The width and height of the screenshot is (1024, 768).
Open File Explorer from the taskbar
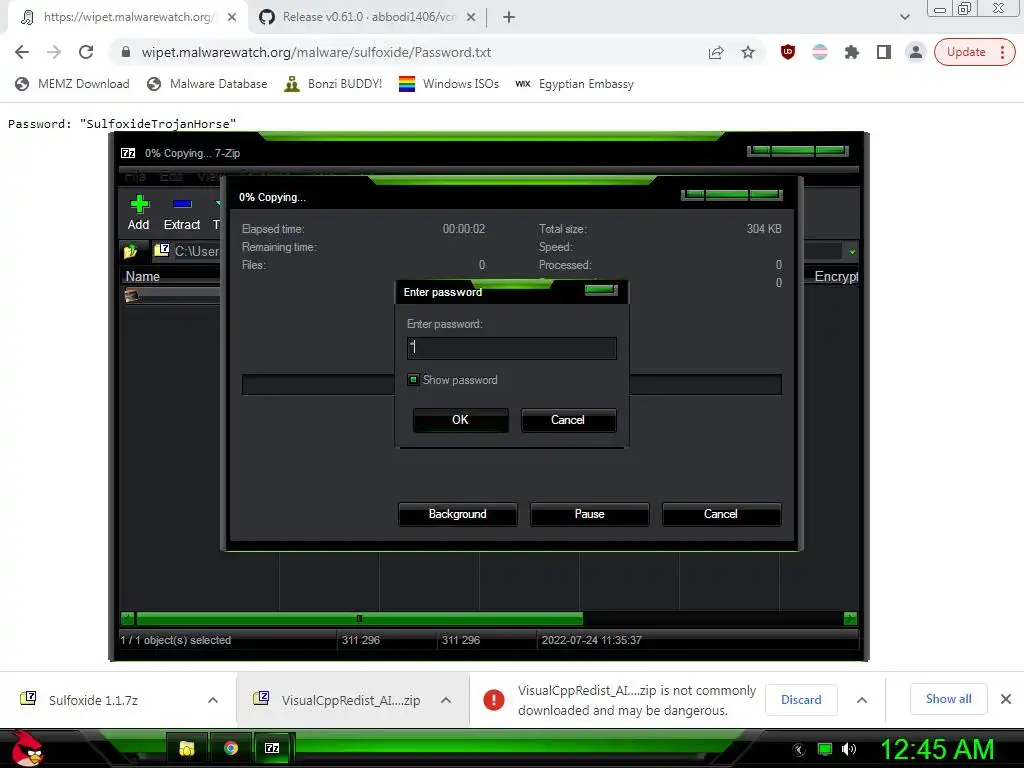tap(187, 748)
